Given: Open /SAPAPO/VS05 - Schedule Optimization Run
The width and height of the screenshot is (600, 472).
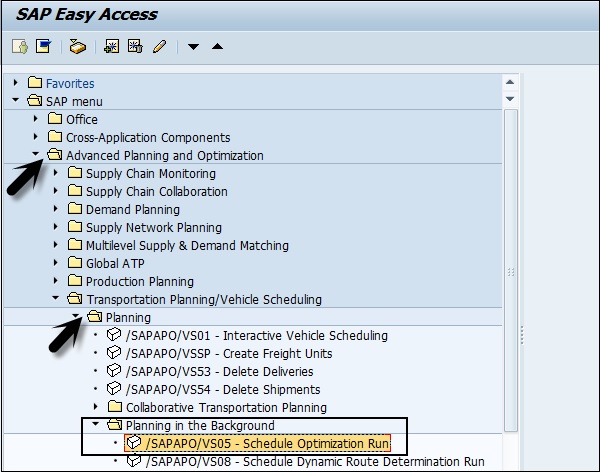Looking at the screenshot, I should point(268,443).
